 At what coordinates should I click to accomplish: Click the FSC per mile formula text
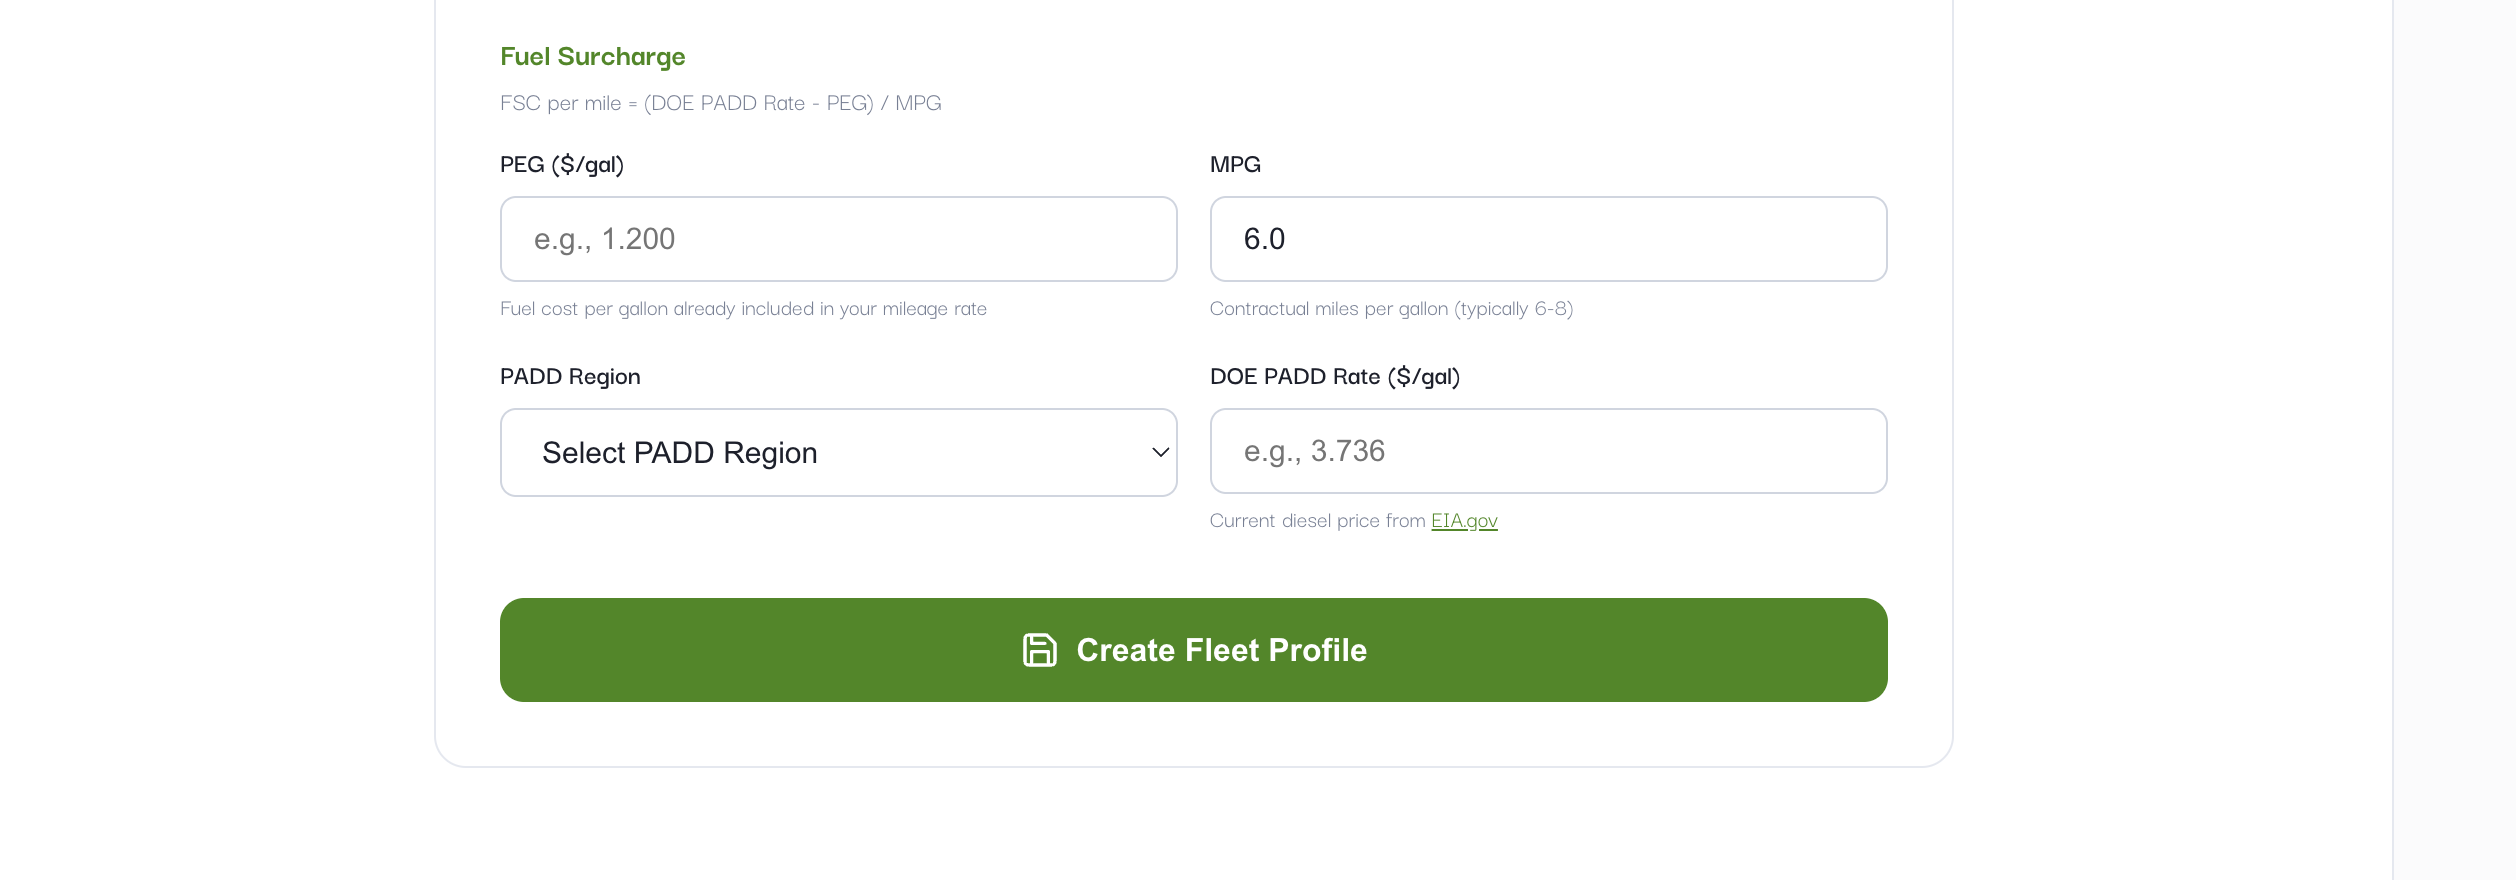(721, 102)
